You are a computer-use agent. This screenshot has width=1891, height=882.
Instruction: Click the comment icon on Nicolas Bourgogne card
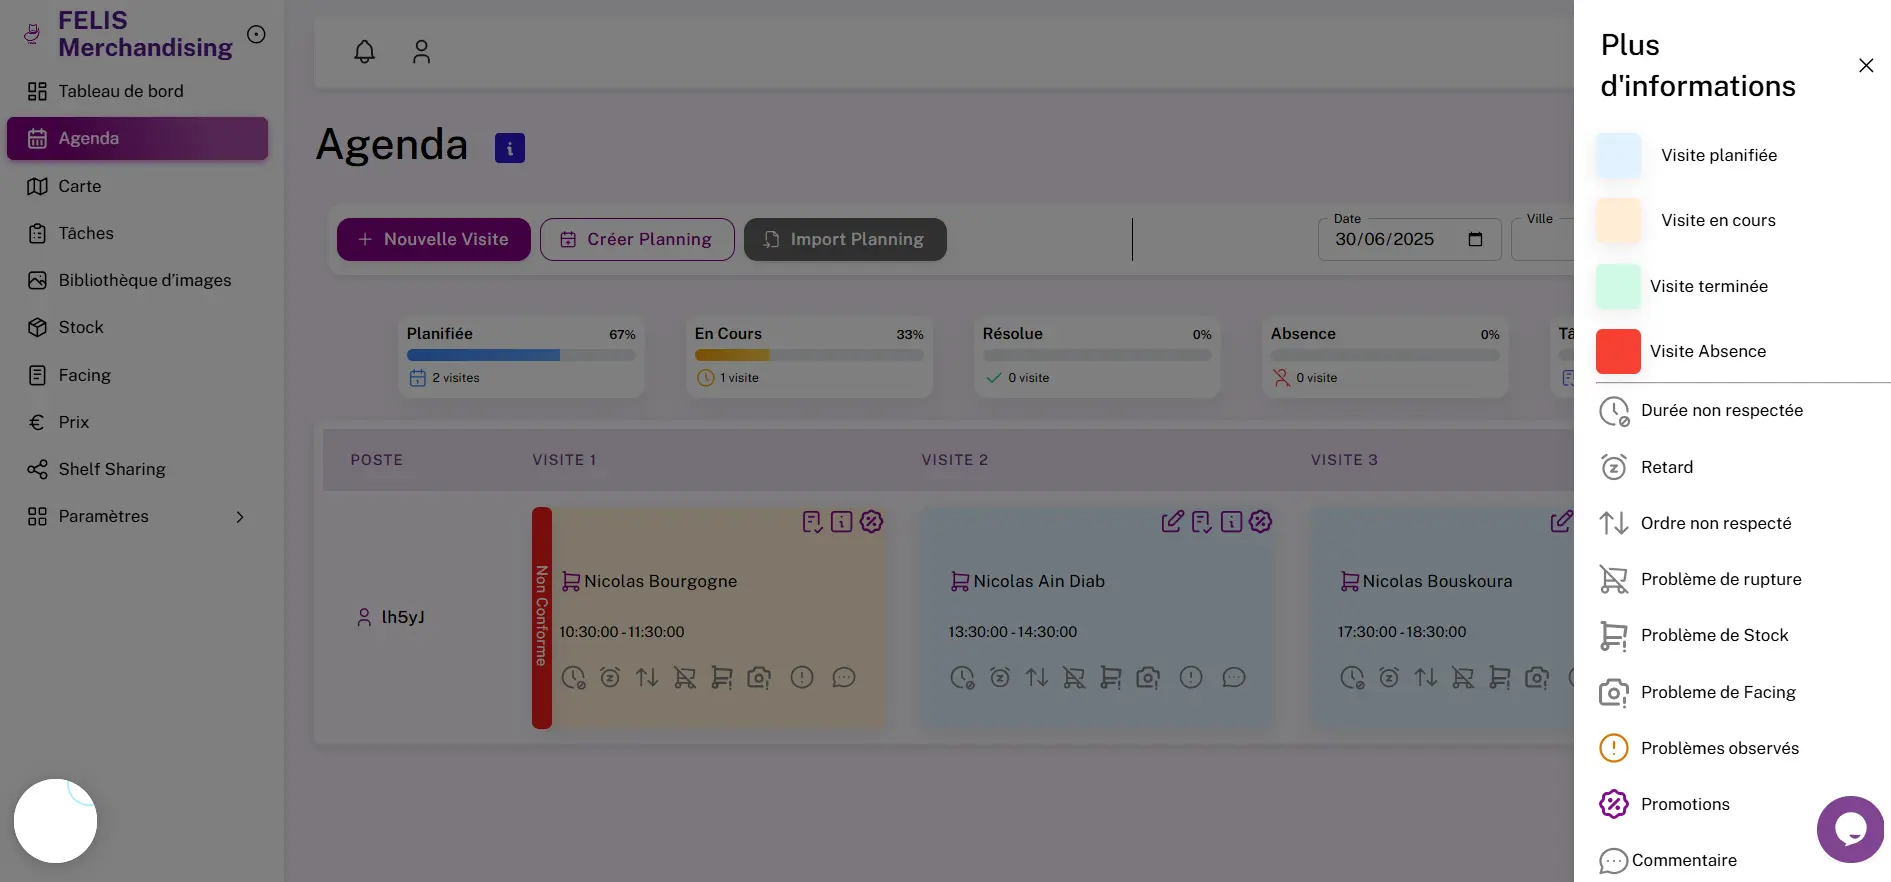[844, 678]
